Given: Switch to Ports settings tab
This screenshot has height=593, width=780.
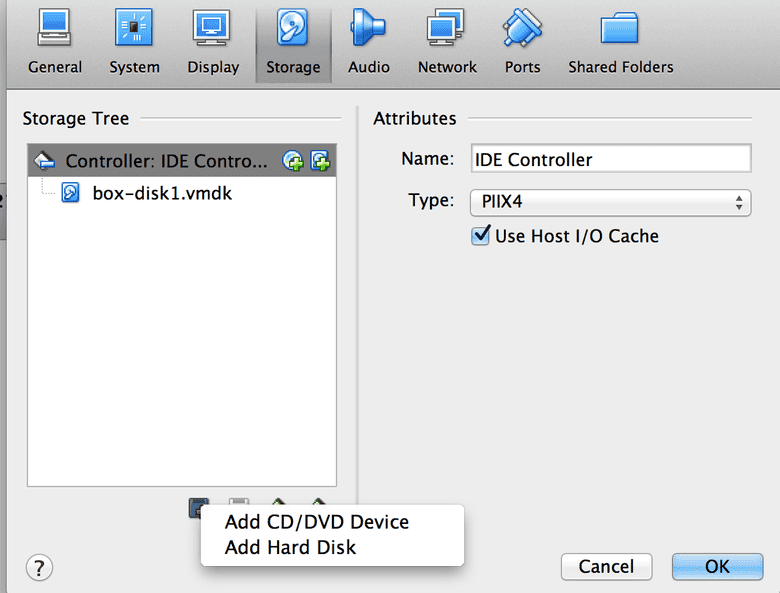Looking at the screenshot, I should (x=522, y=44).
